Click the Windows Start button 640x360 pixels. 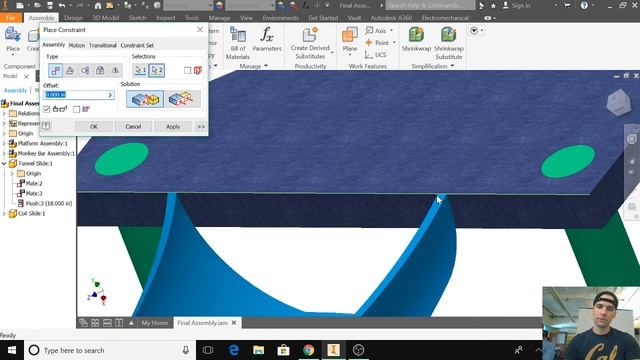tap(11, 350)
